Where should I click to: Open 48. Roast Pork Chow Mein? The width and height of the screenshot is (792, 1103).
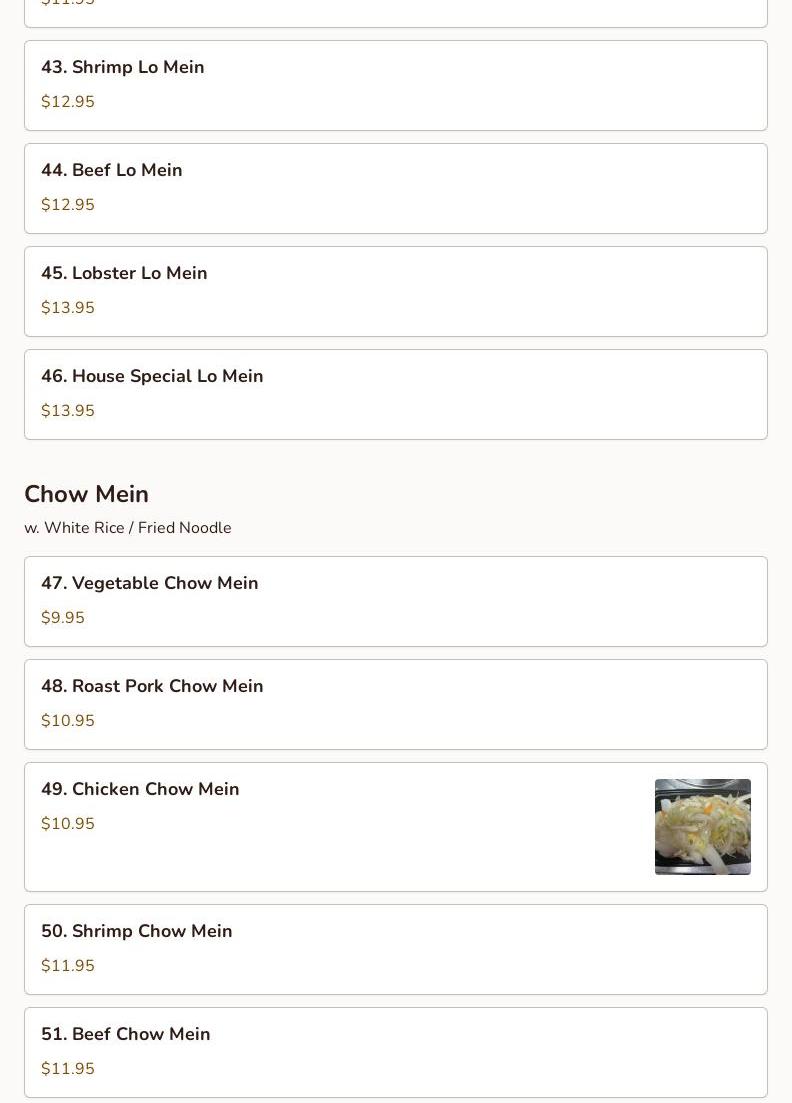[395, 704]
